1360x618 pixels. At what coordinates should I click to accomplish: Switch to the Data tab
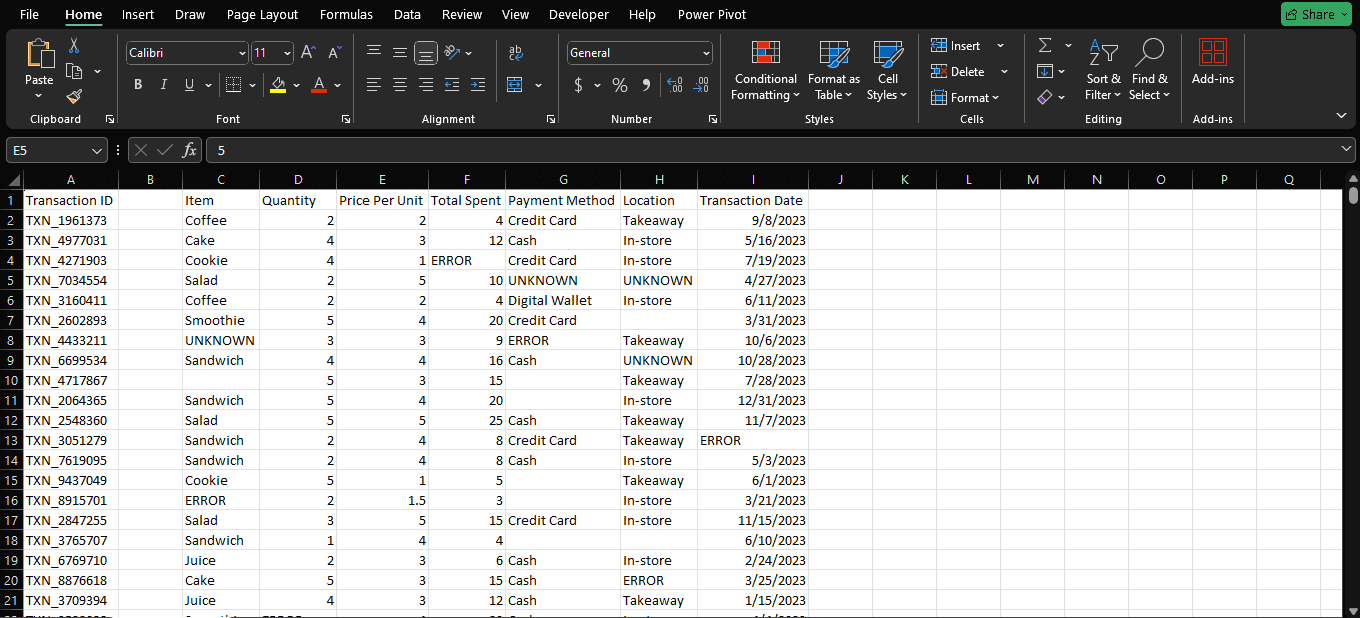click(407, 14)
